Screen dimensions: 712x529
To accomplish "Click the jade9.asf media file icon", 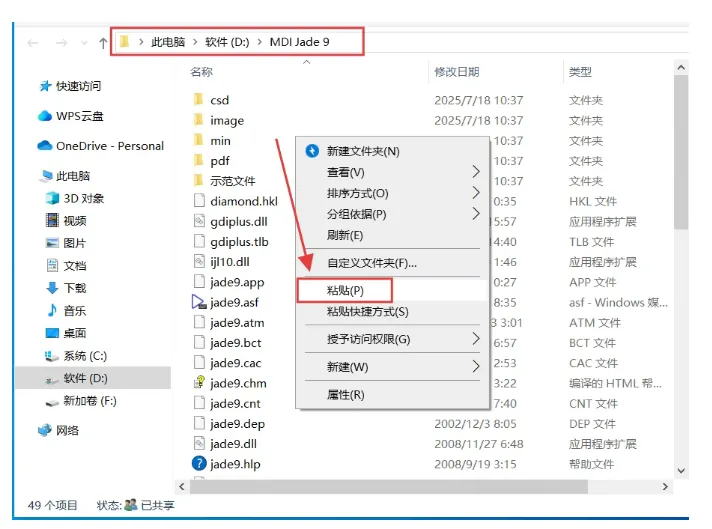I will [x=199, y=302].
